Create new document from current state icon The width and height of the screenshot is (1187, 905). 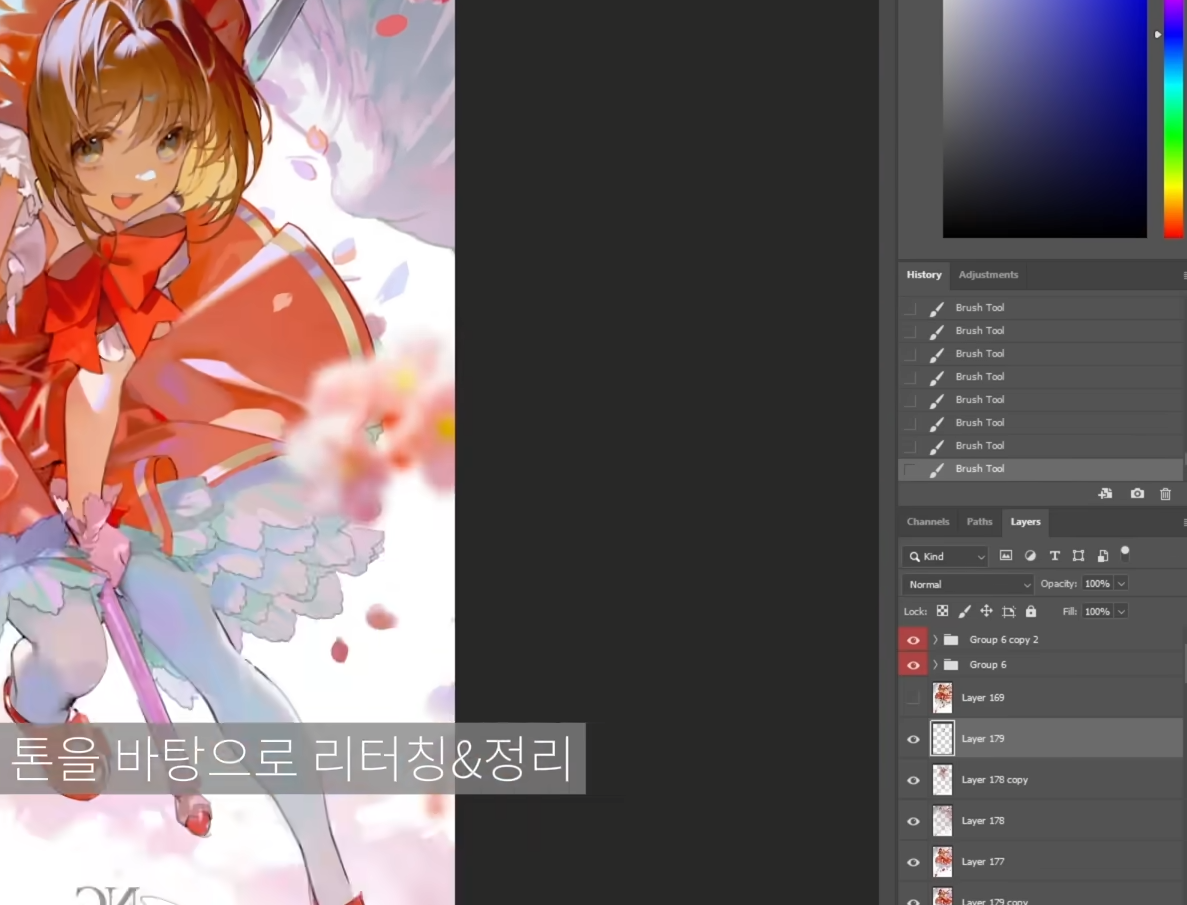tap(1105, 494)
